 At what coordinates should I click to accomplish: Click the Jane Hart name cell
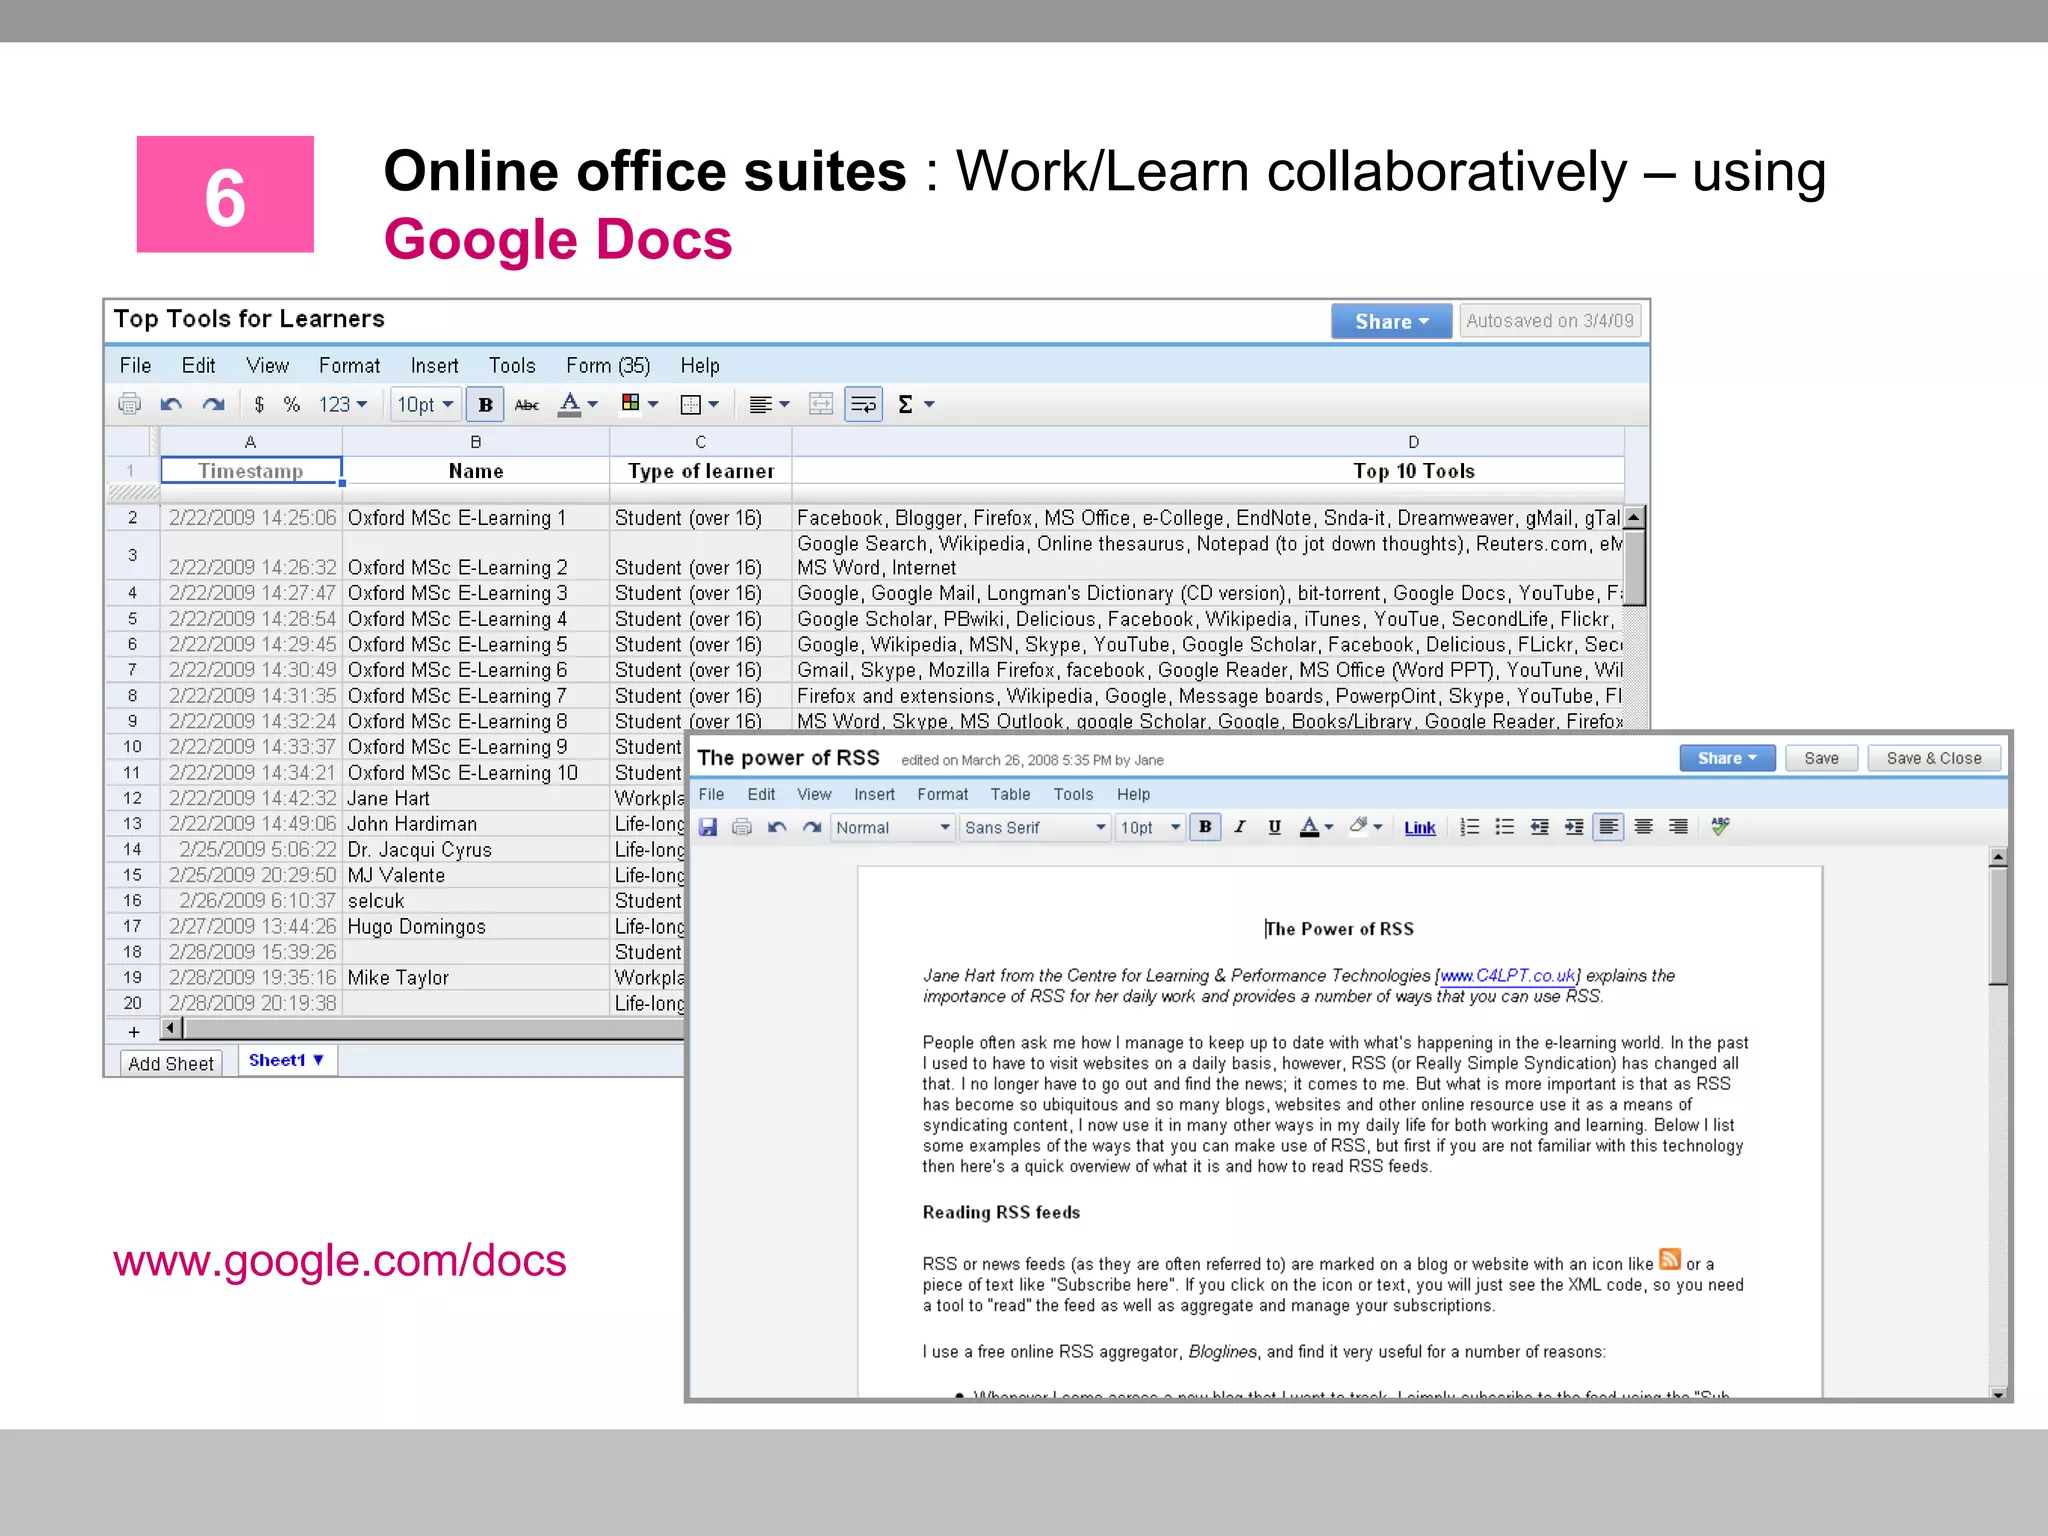pyautogui.click(x=476, y=798)
